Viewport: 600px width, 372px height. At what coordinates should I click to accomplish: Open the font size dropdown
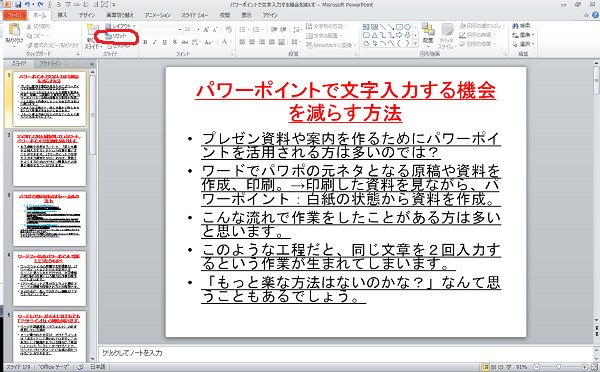tap(198, 29)
